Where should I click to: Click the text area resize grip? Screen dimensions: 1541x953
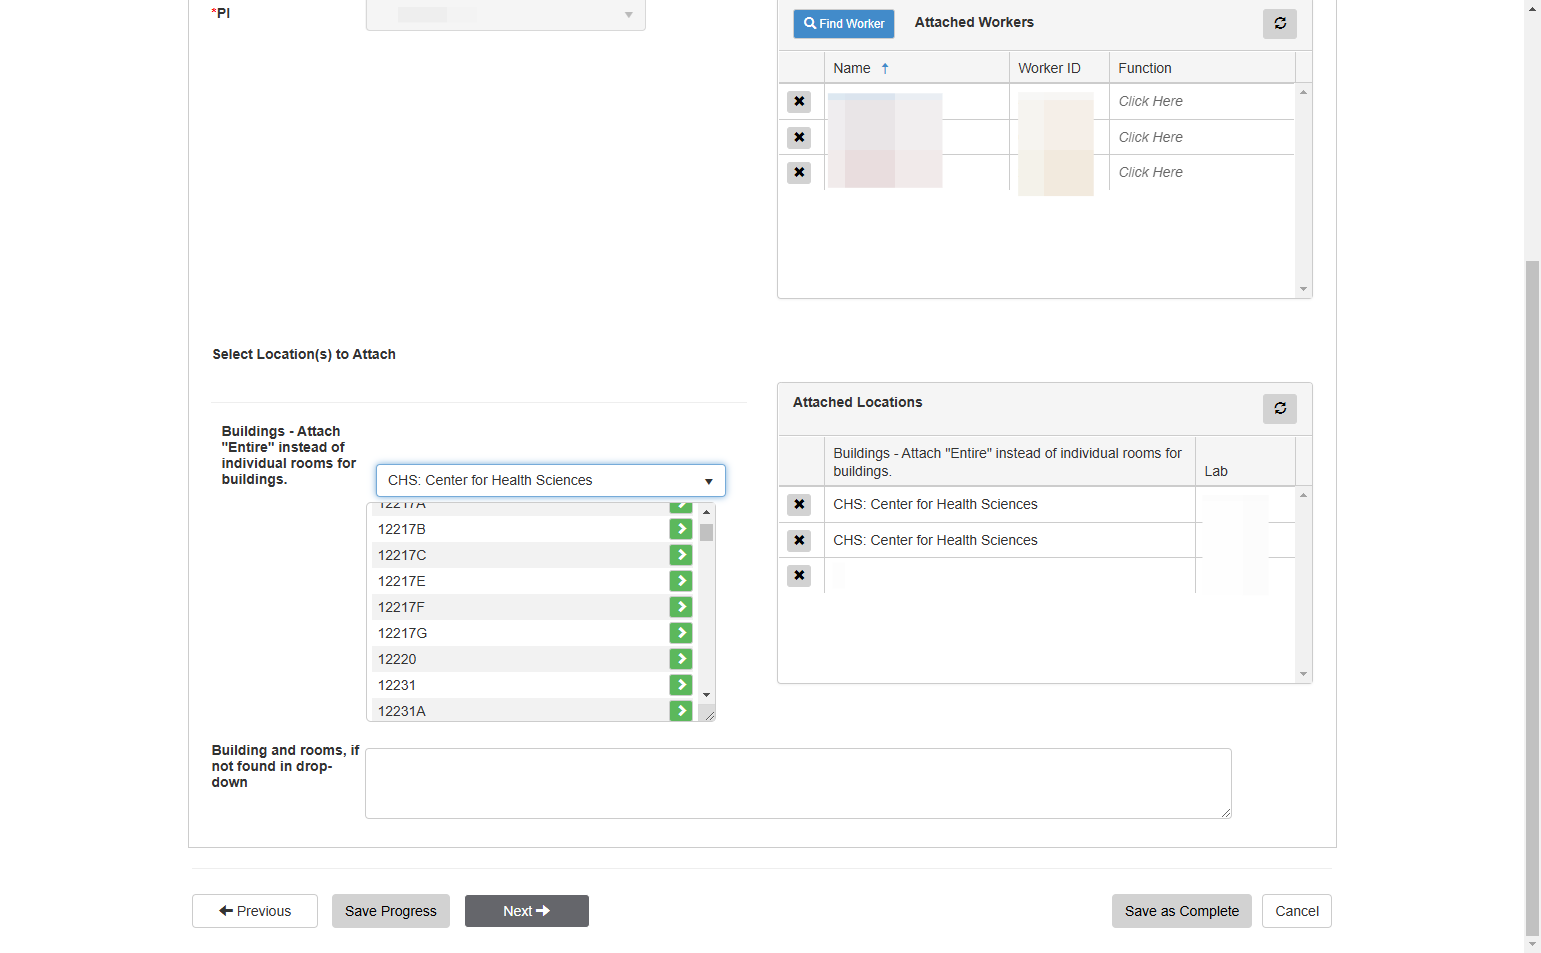1225,812
